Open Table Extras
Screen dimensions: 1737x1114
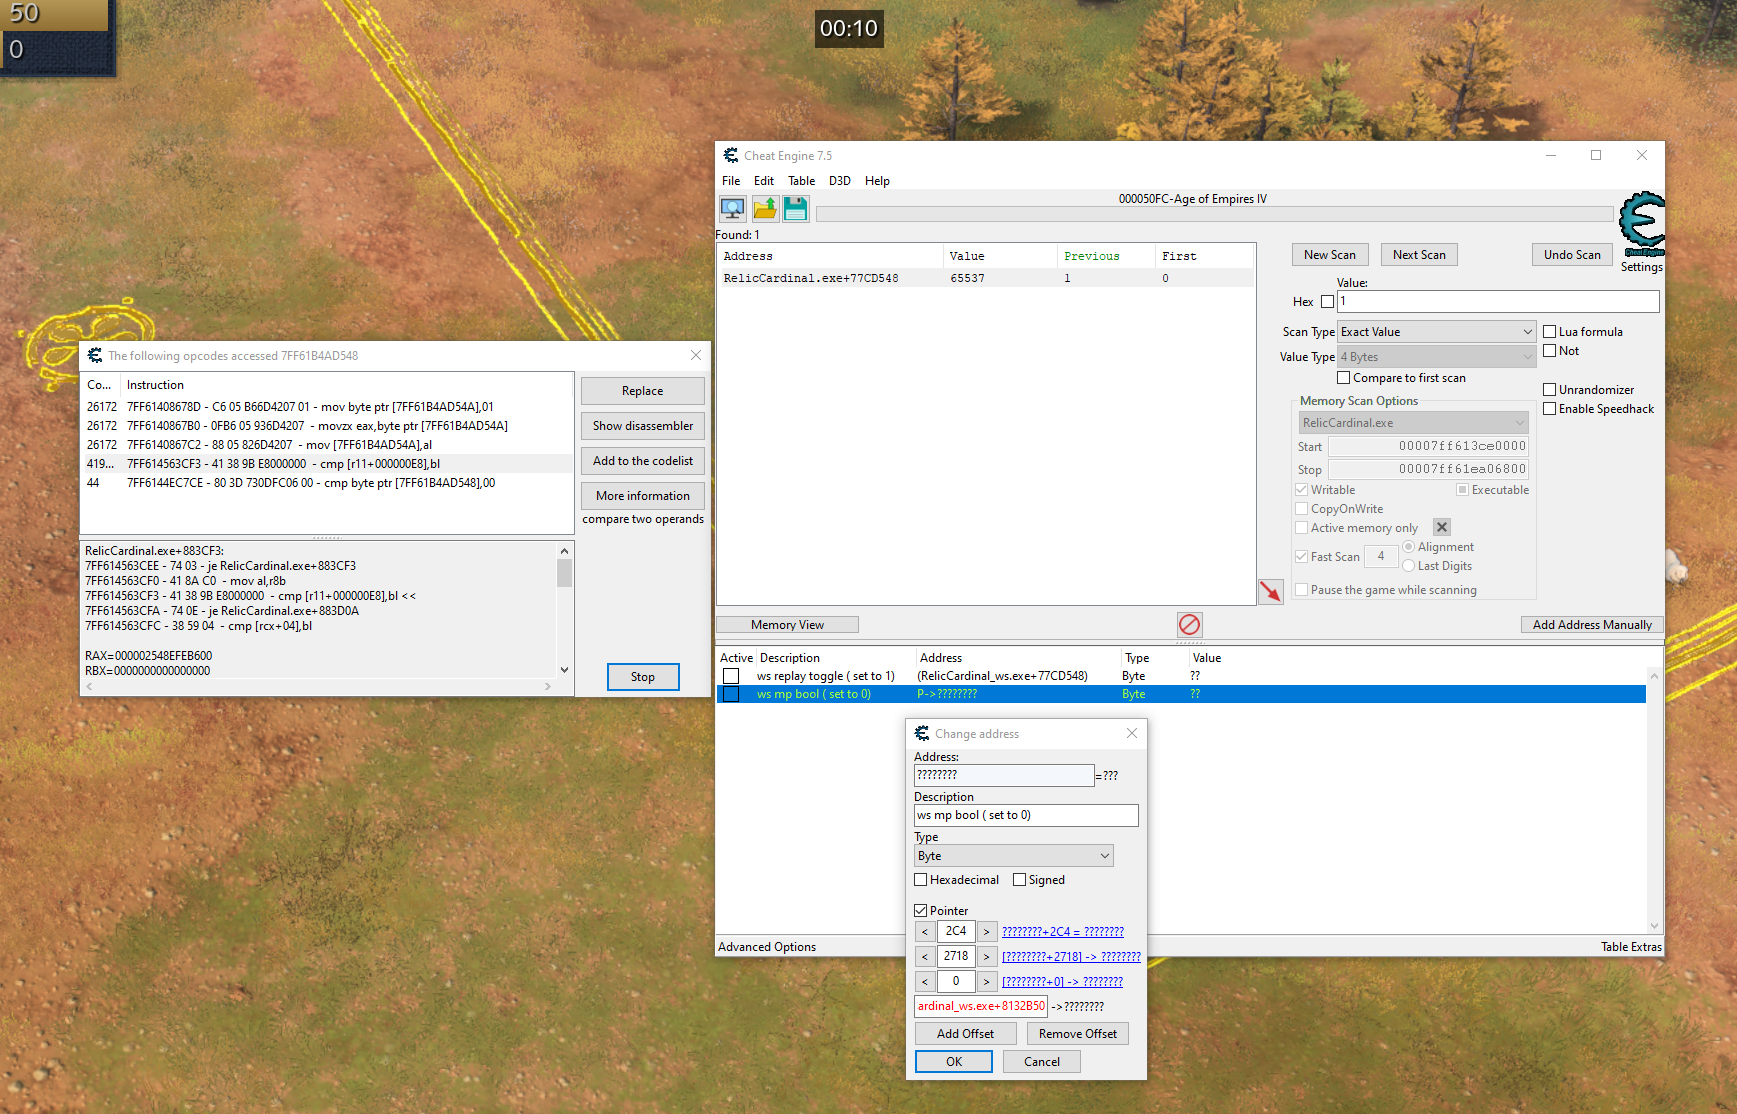[x=1631, y=947]
